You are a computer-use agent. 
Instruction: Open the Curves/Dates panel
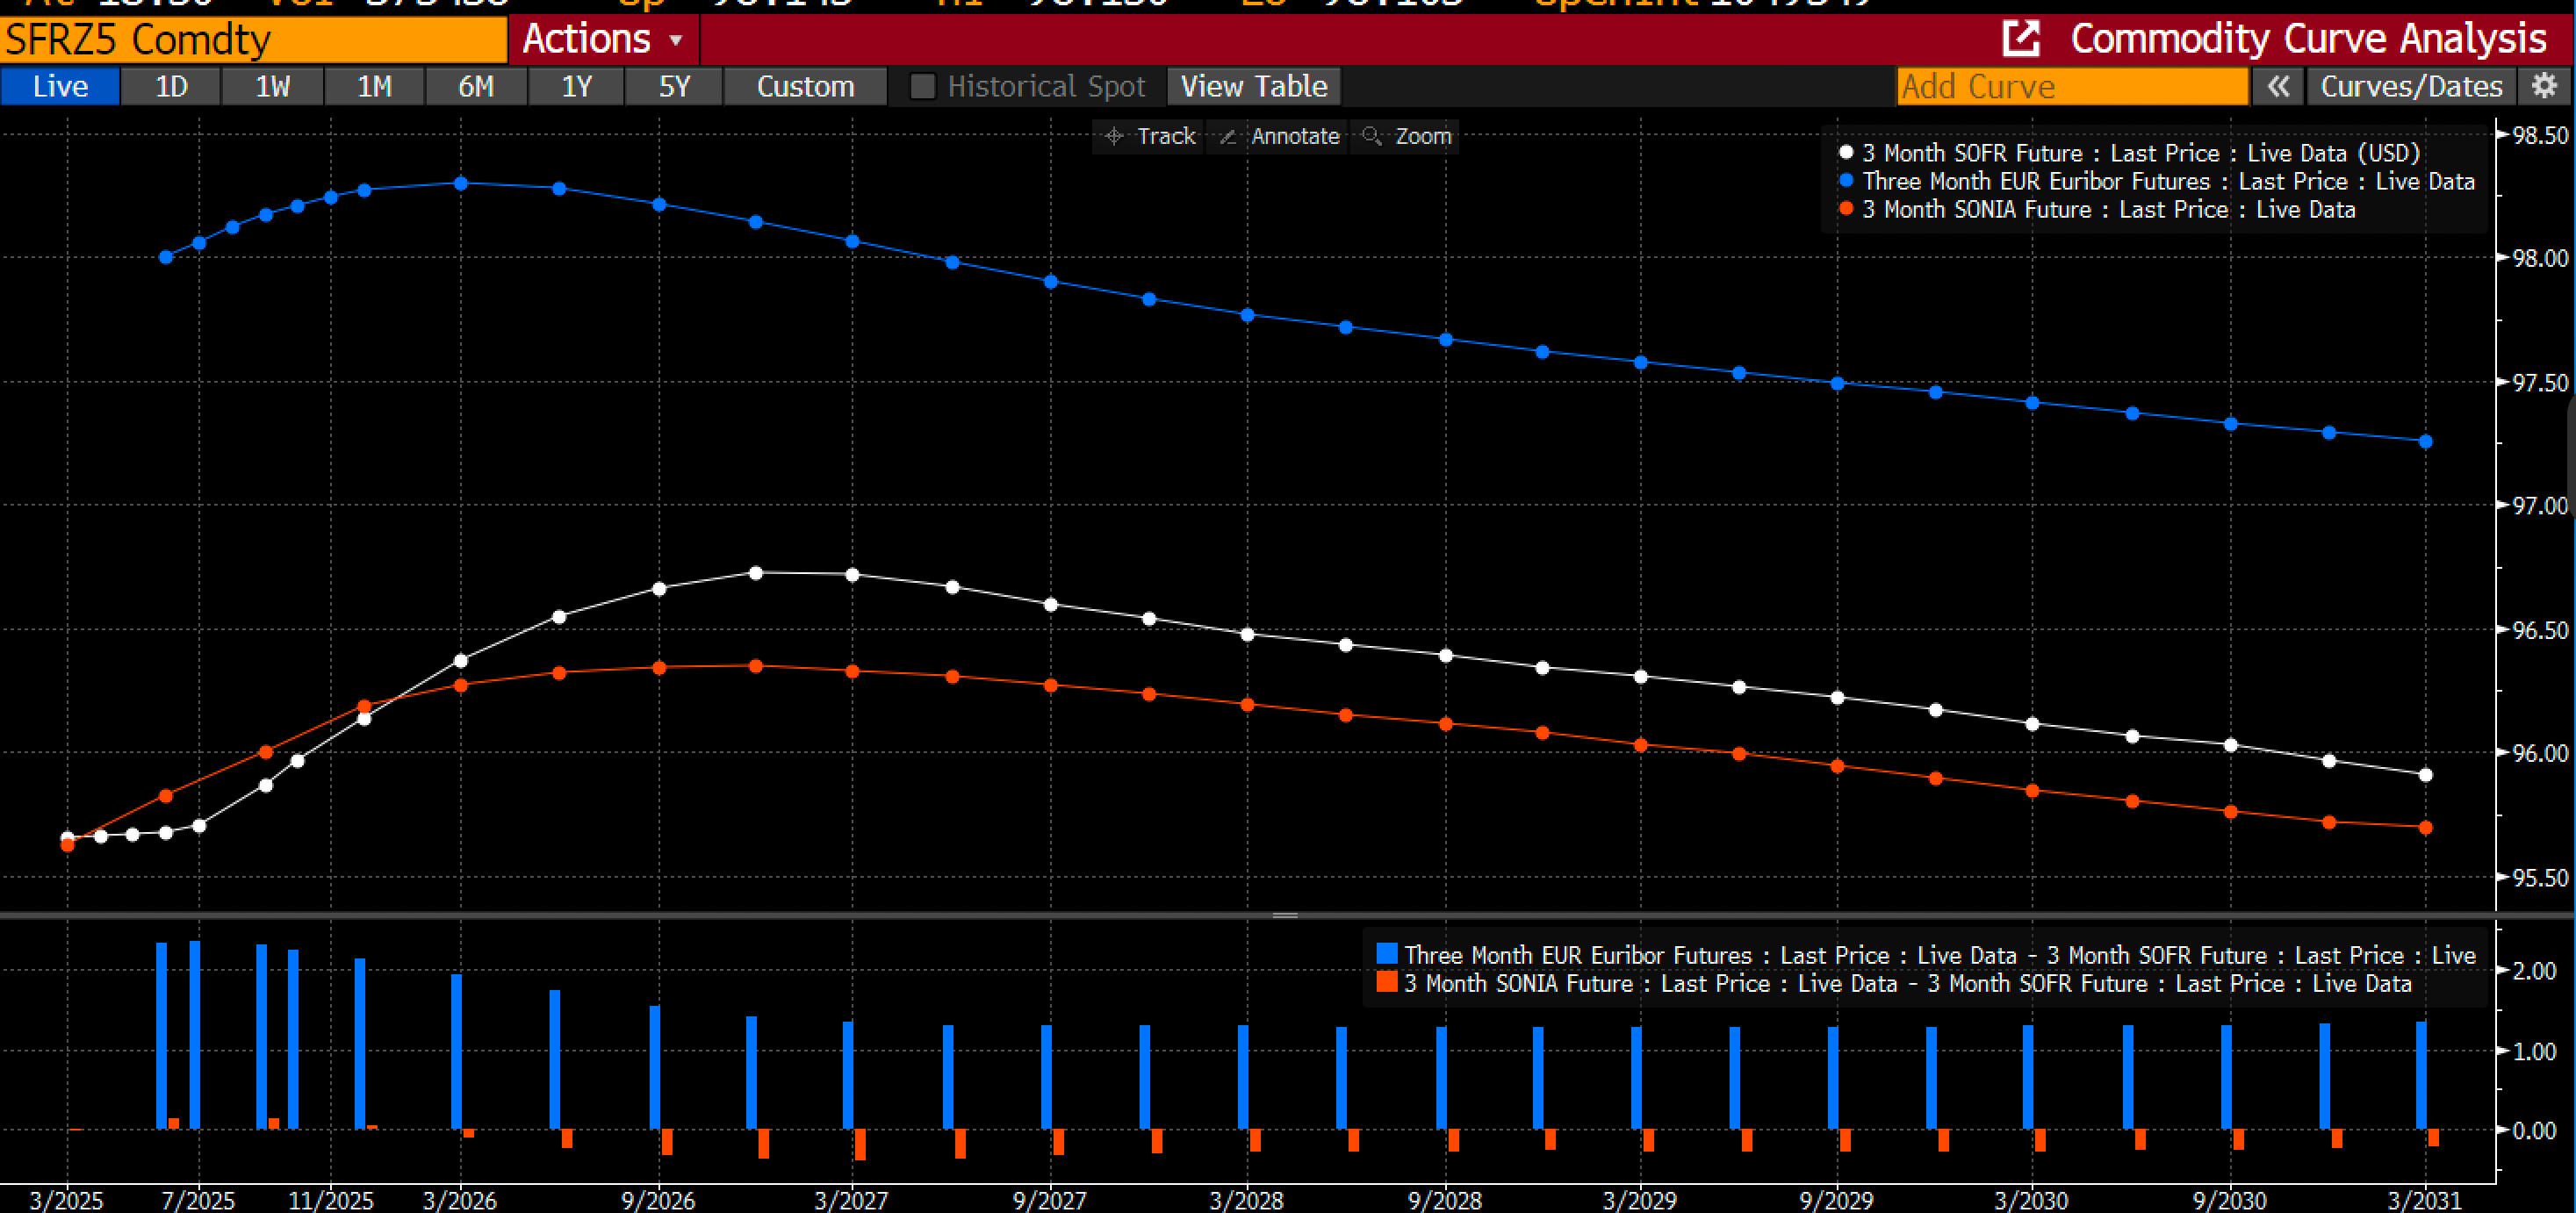(2410, 86)
